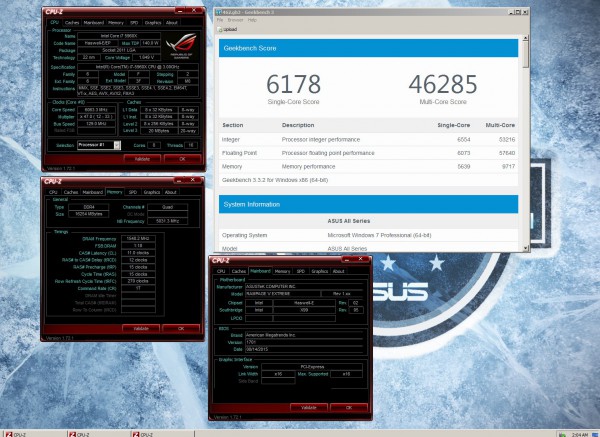The height and width of the screenshot is (437, 600).
Task: Click the scroll-down arrow in the Geekbench window
Action: [x=525, y=248]
